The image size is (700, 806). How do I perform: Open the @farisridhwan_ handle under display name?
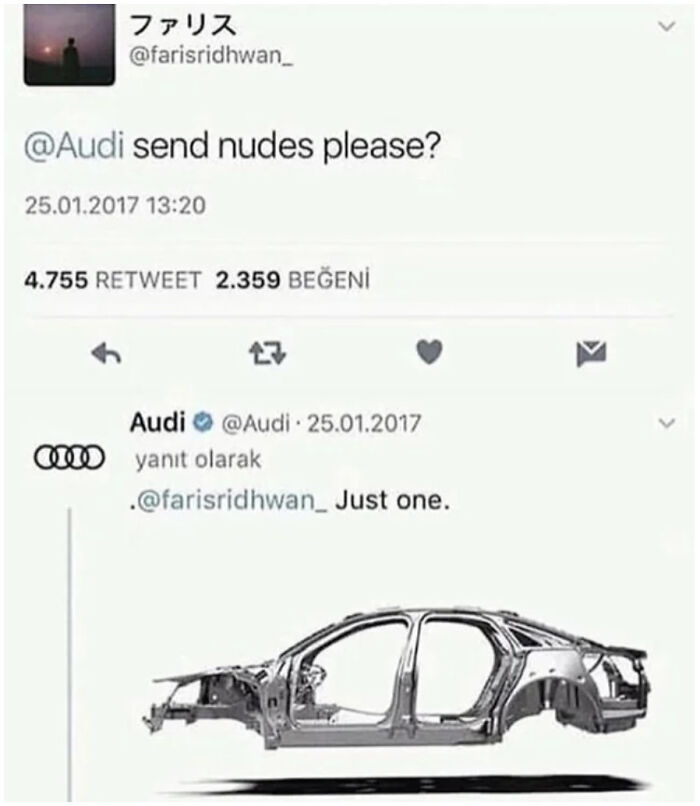[211, 56]
